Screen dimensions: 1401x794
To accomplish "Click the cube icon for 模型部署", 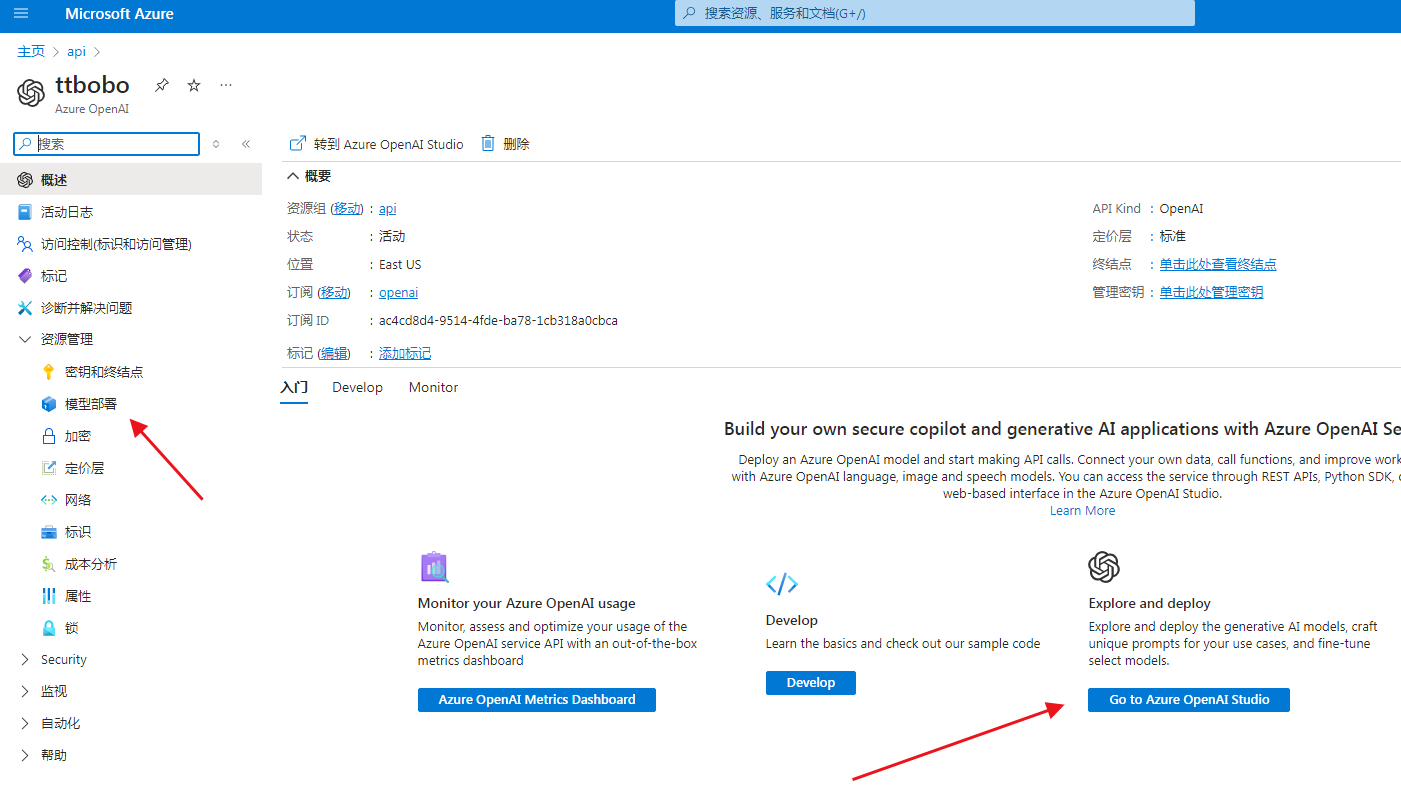I will tap(48, 404).
